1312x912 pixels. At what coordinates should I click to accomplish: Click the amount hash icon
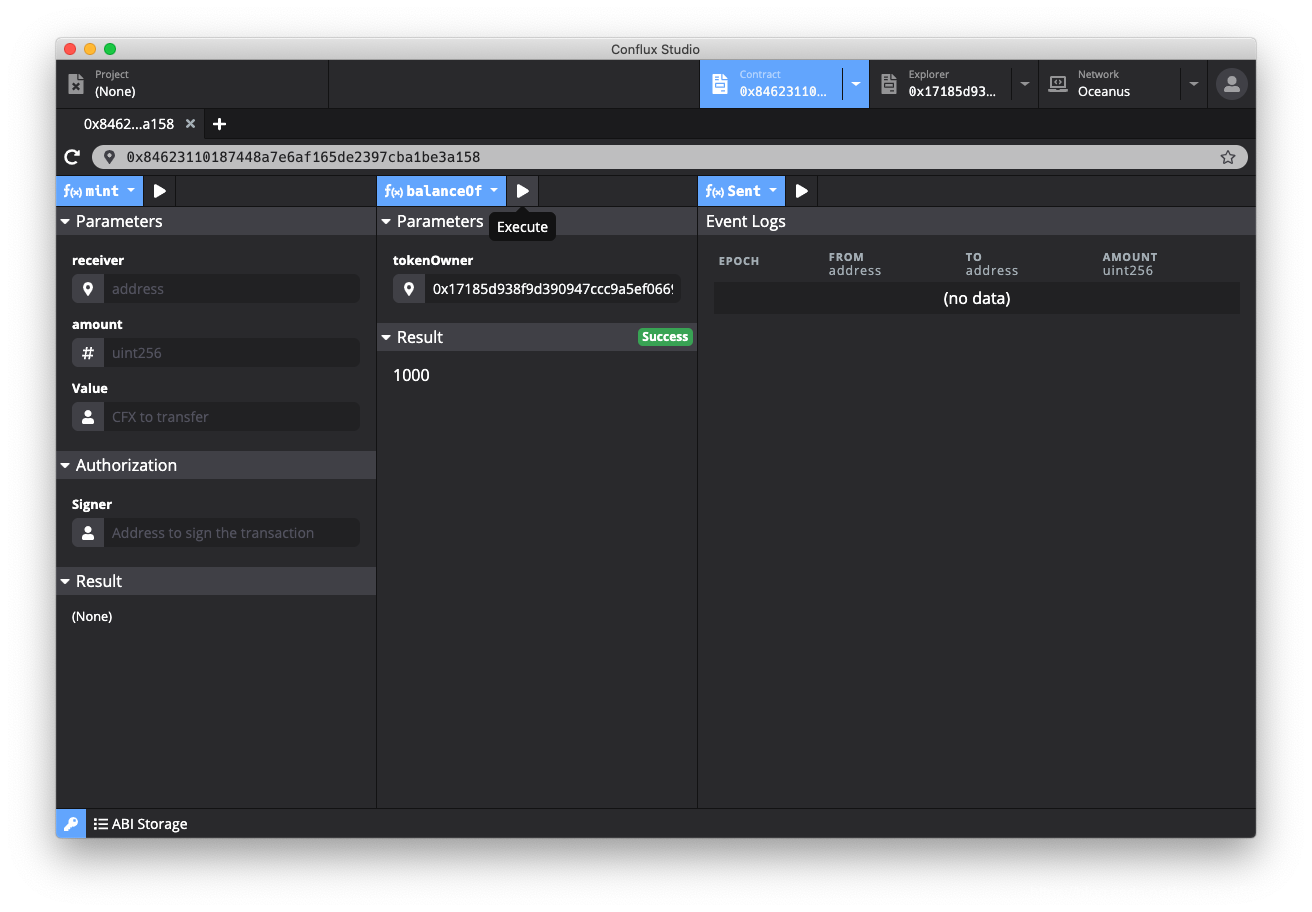click(x=88, y=353)
